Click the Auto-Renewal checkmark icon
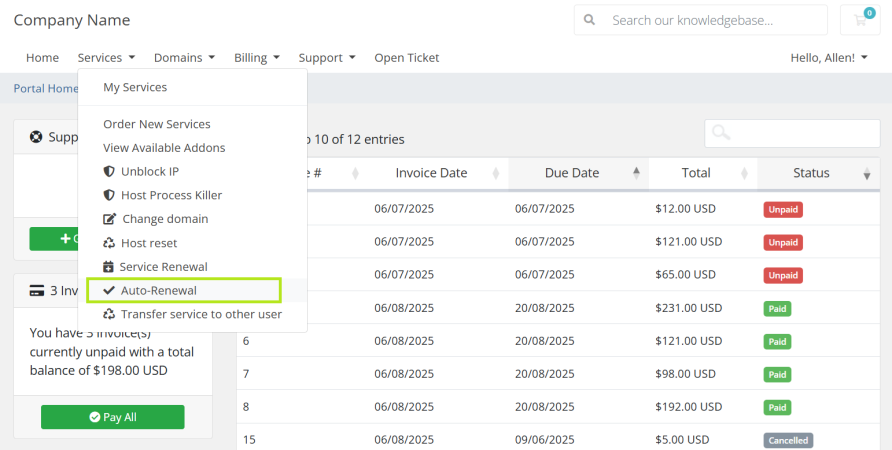 109,290
